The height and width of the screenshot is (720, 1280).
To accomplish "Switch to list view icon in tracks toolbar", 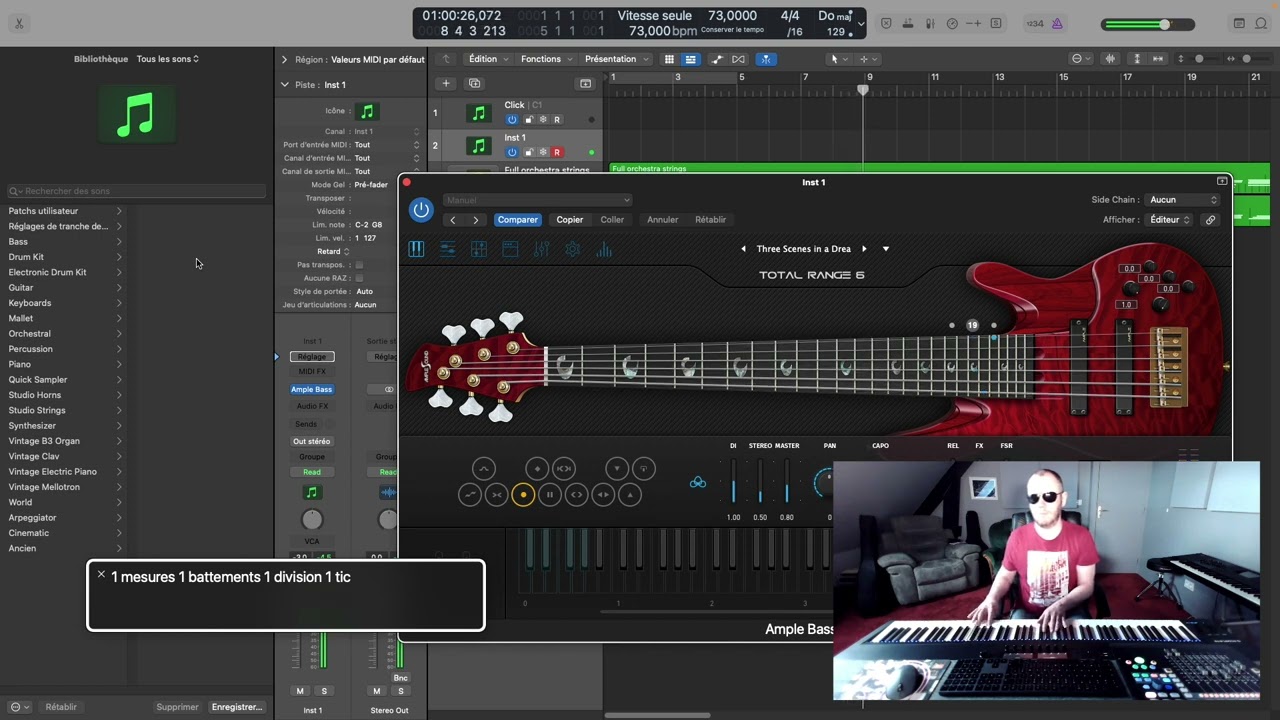I will 690,59.
